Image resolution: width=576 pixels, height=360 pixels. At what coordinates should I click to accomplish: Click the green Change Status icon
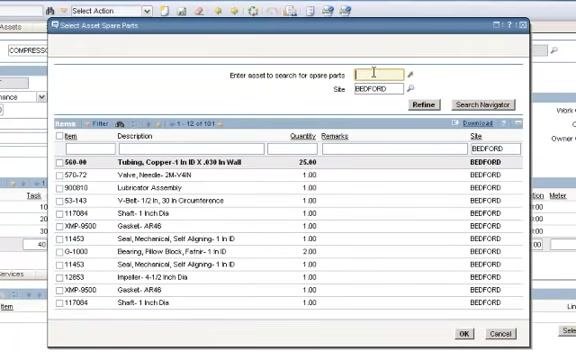pyautogui.click(x=253, y=11)
